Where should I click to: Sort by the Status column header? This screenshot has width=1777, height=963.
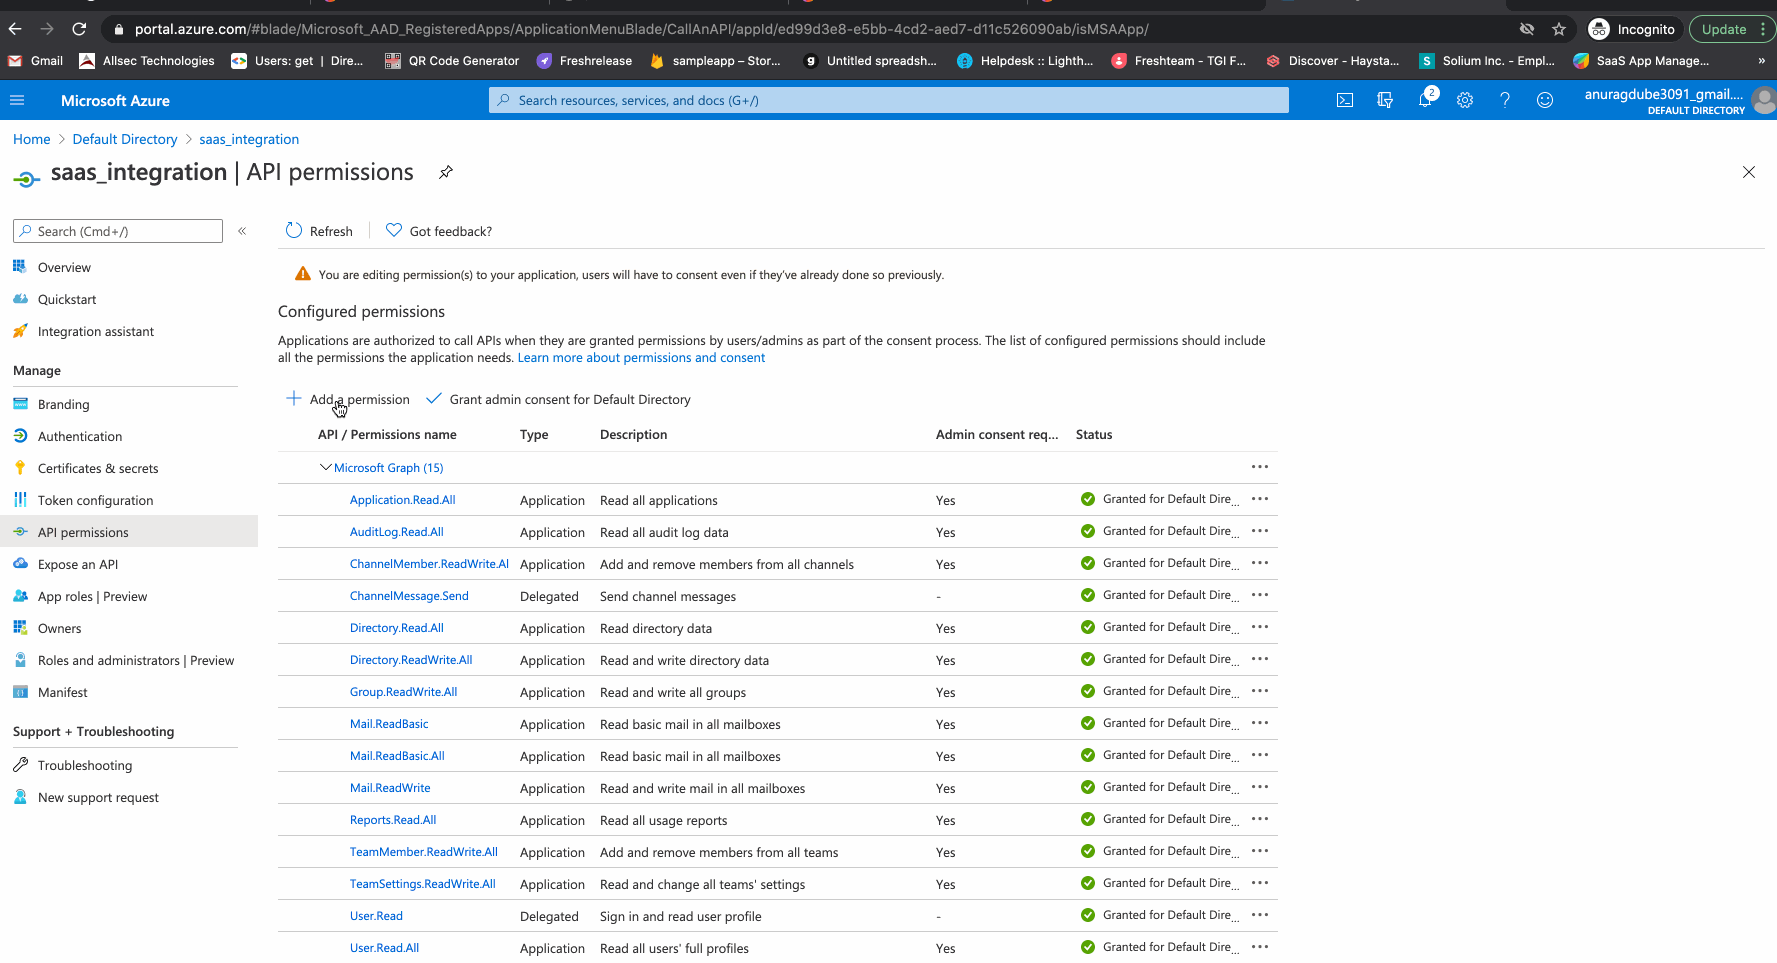[x=1094, y=434]
